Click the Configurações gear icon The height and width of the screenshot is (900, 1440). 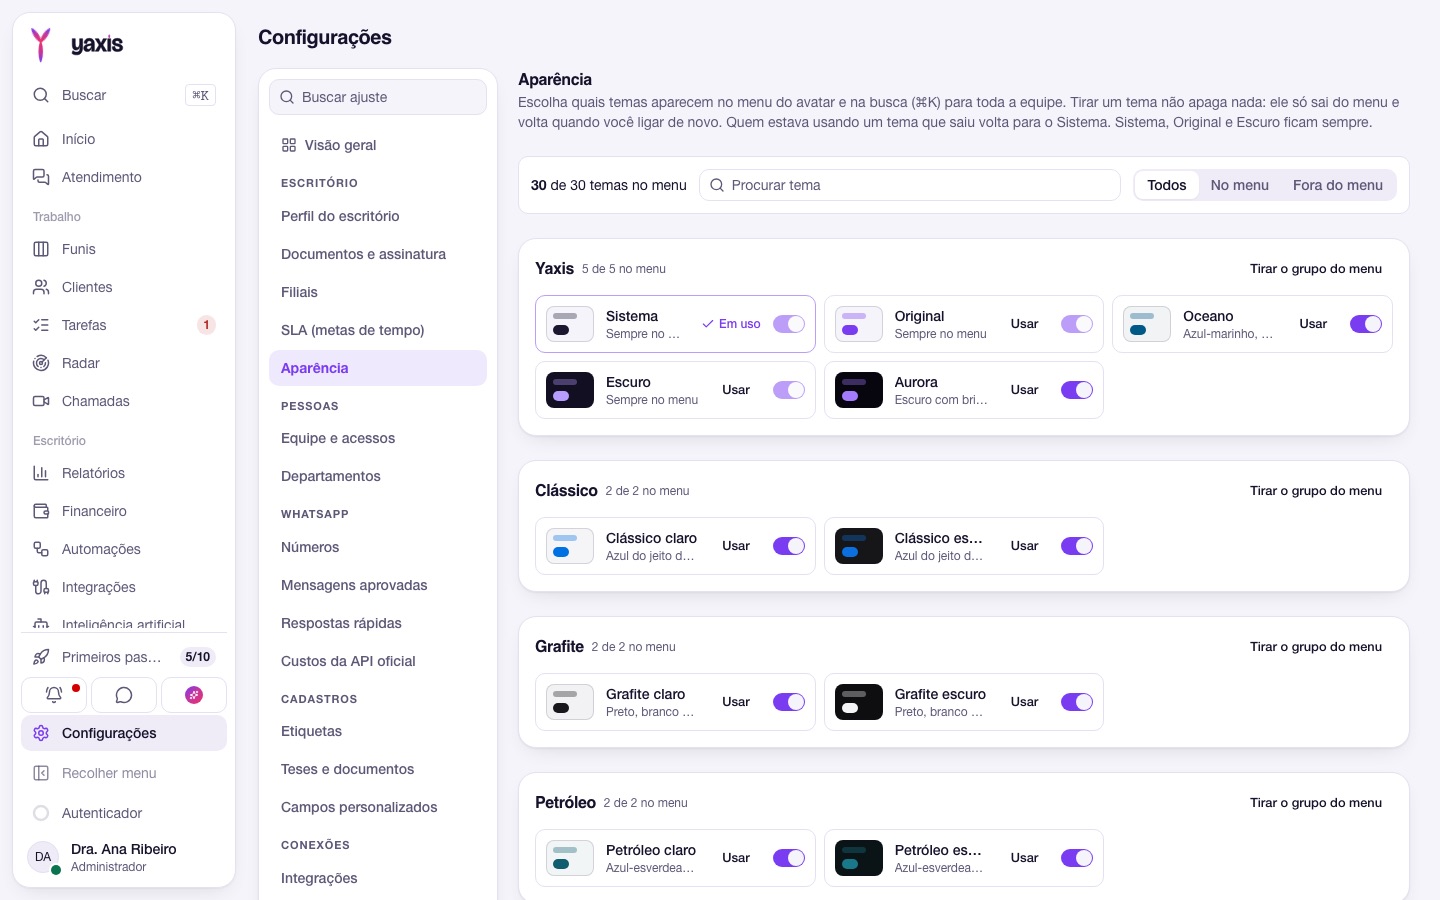click(x=41, y=733)
